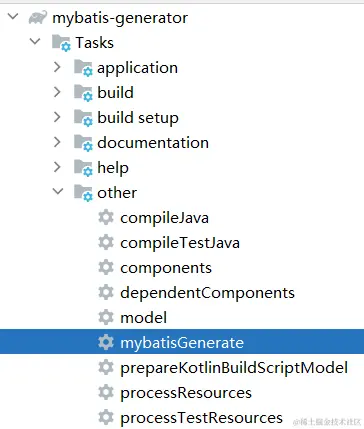
Task: Select the processResources task
Action: click(x=186, y=393)
